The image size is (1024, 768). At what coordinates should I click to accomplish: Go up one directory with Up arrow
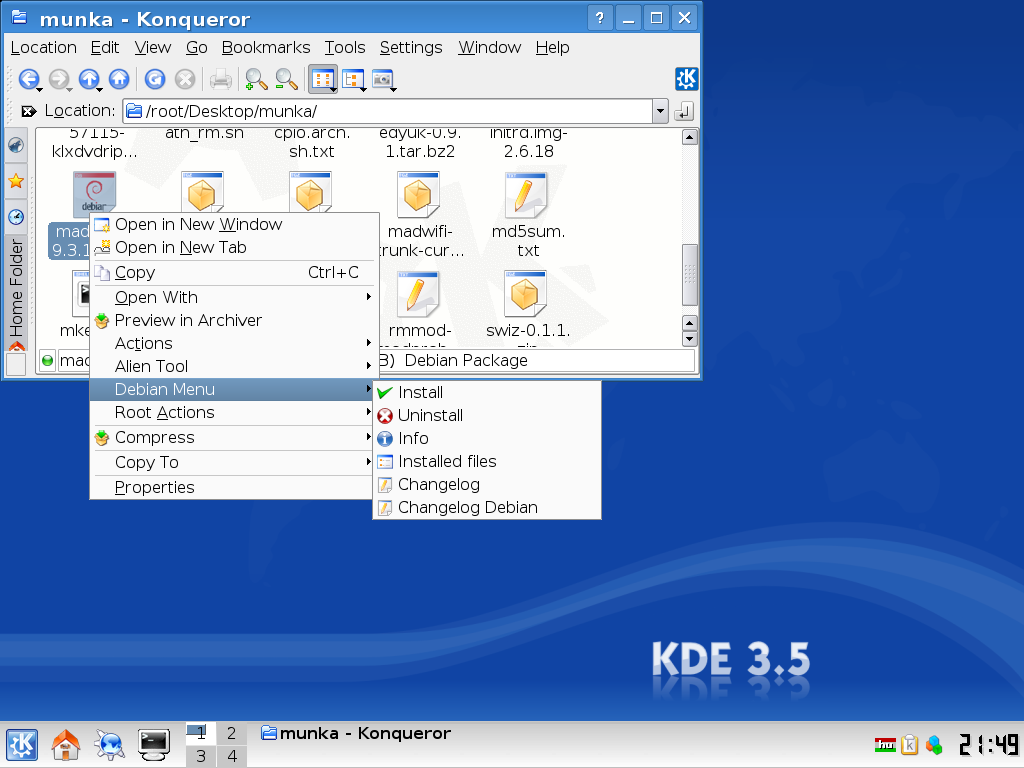click(x=89, y=79)
